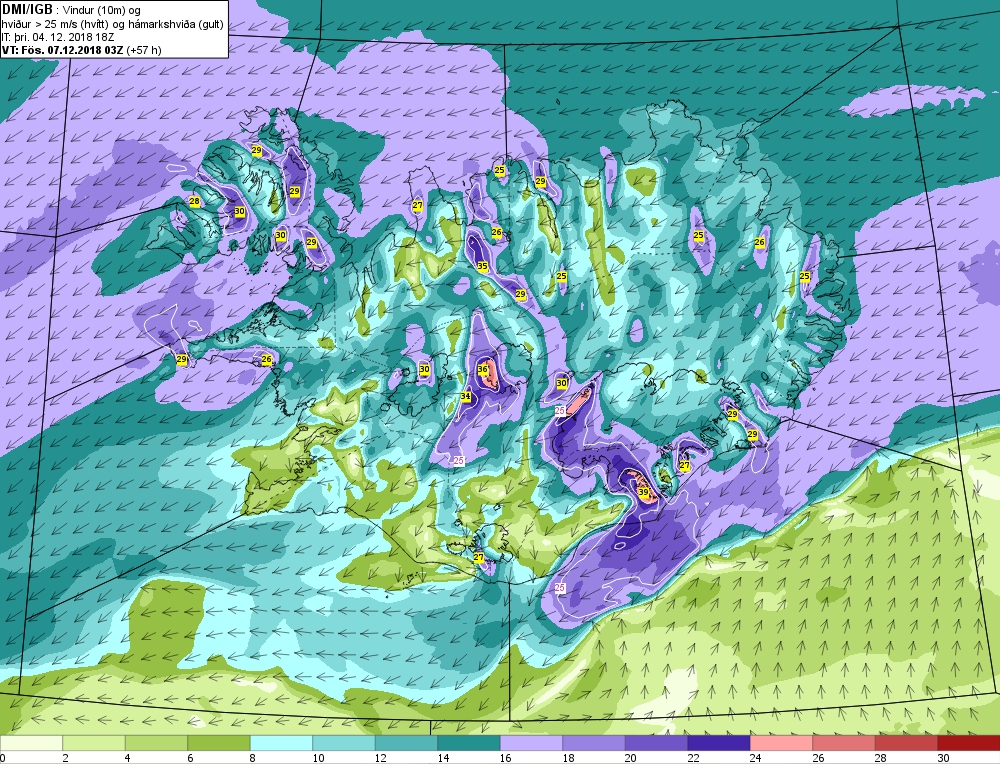Screen dimensions: 1000x764
Task: Click the olive legend swatch from 6 to 8
Action: tap(219, 743)
